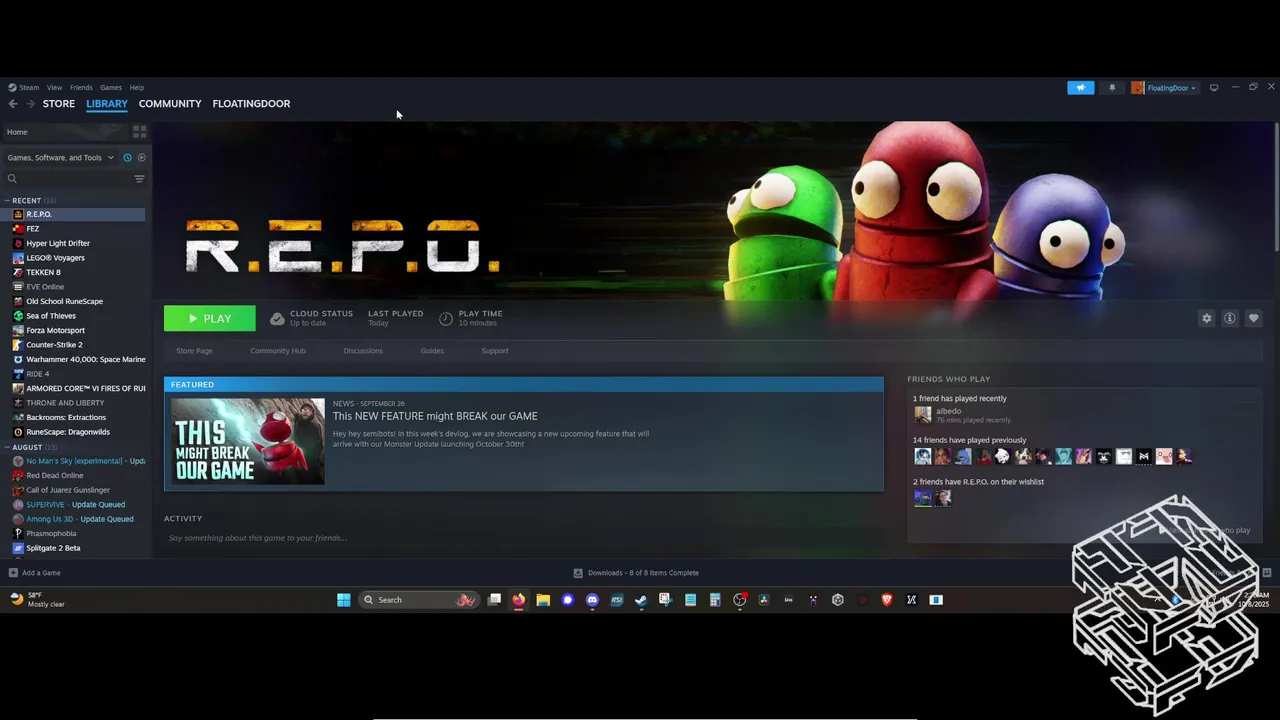Open the Games, Software, and Tools dropdown

click(x=60, y=158)
